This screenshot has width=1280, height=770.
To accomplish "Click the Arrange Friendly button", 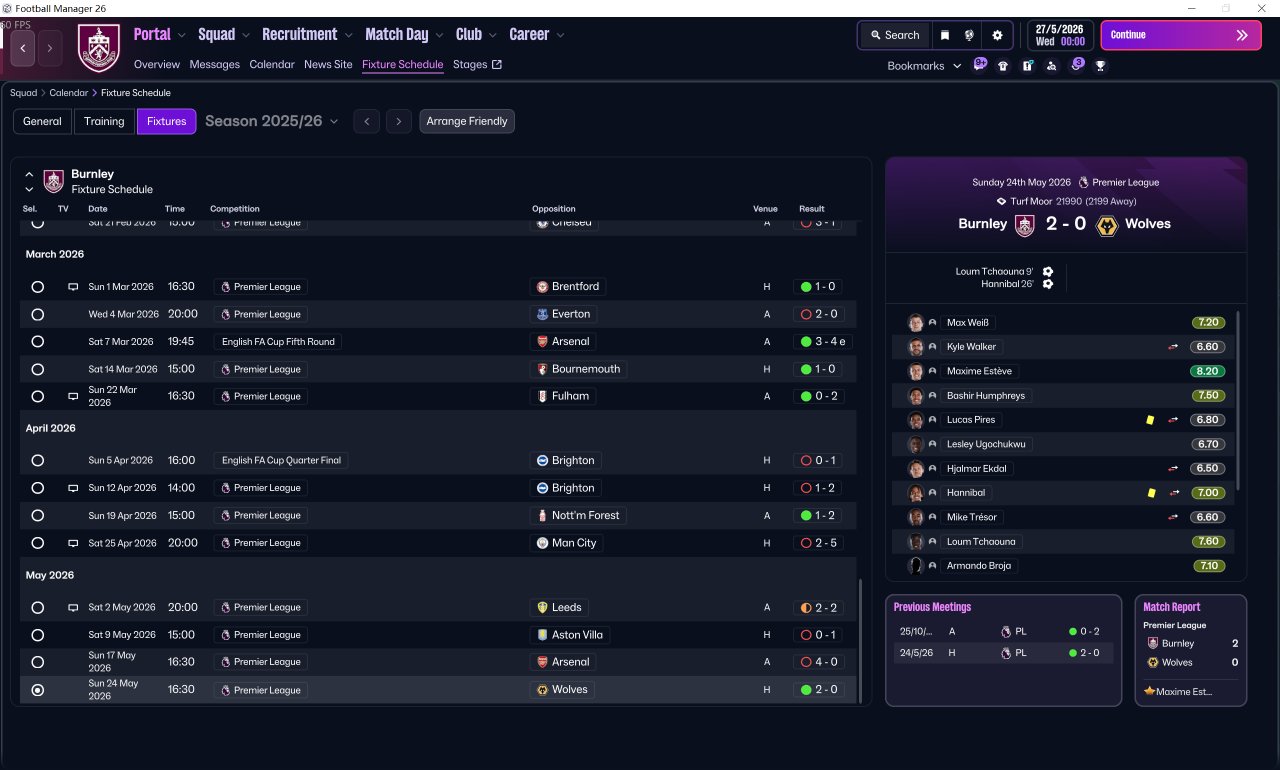I will click(467, 121).
